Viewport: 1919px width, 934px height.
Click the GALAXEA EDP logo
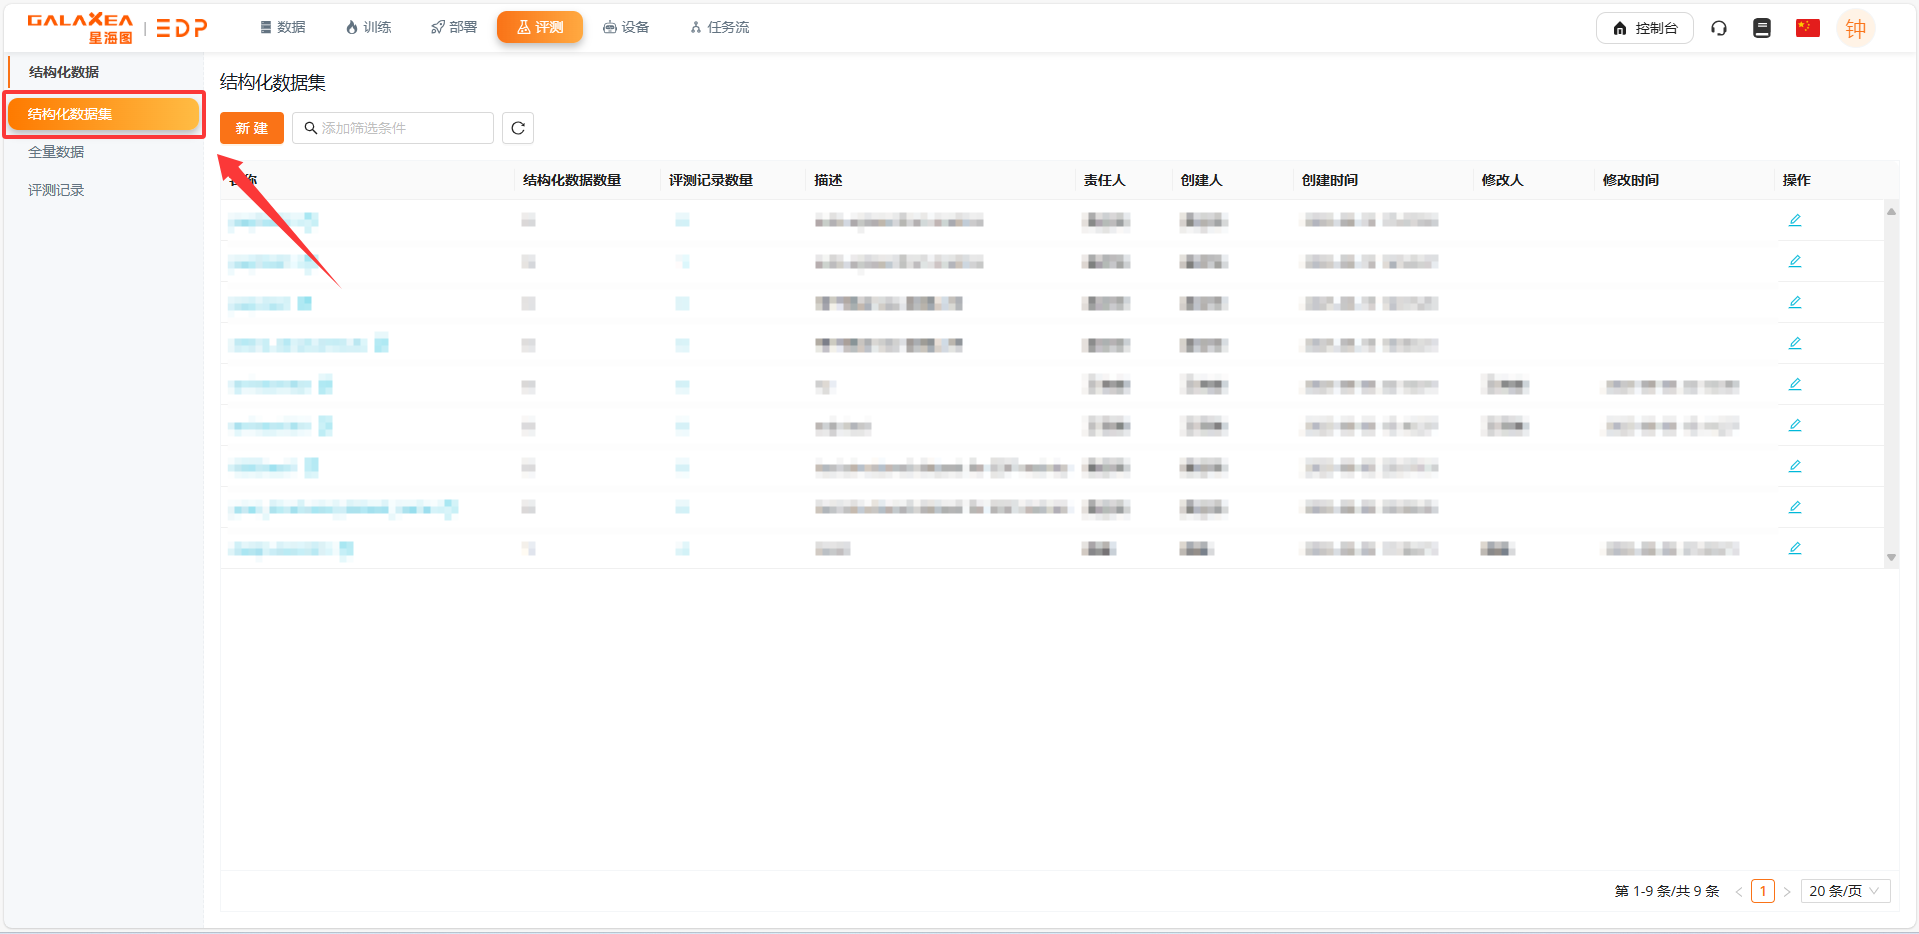pyautogui.click(x=117, y=28)
